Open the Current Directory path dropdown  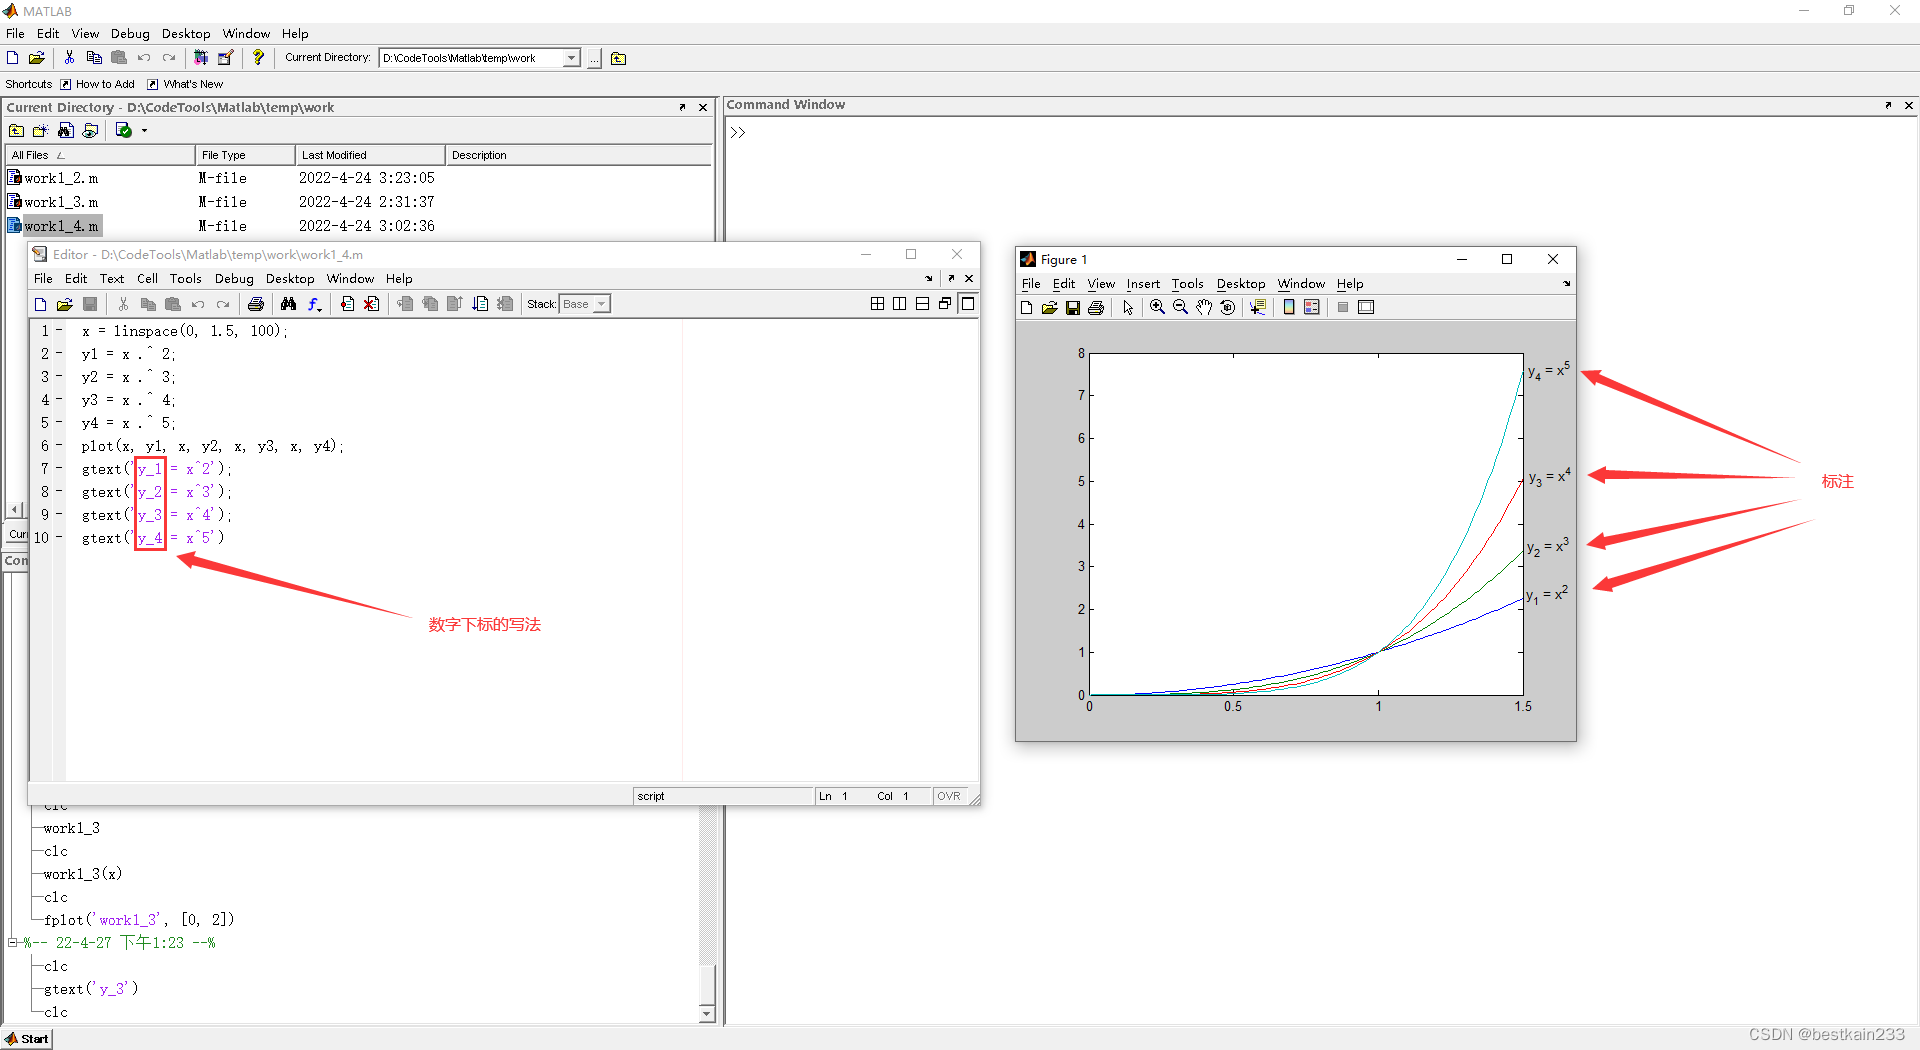tap(571, 58)
